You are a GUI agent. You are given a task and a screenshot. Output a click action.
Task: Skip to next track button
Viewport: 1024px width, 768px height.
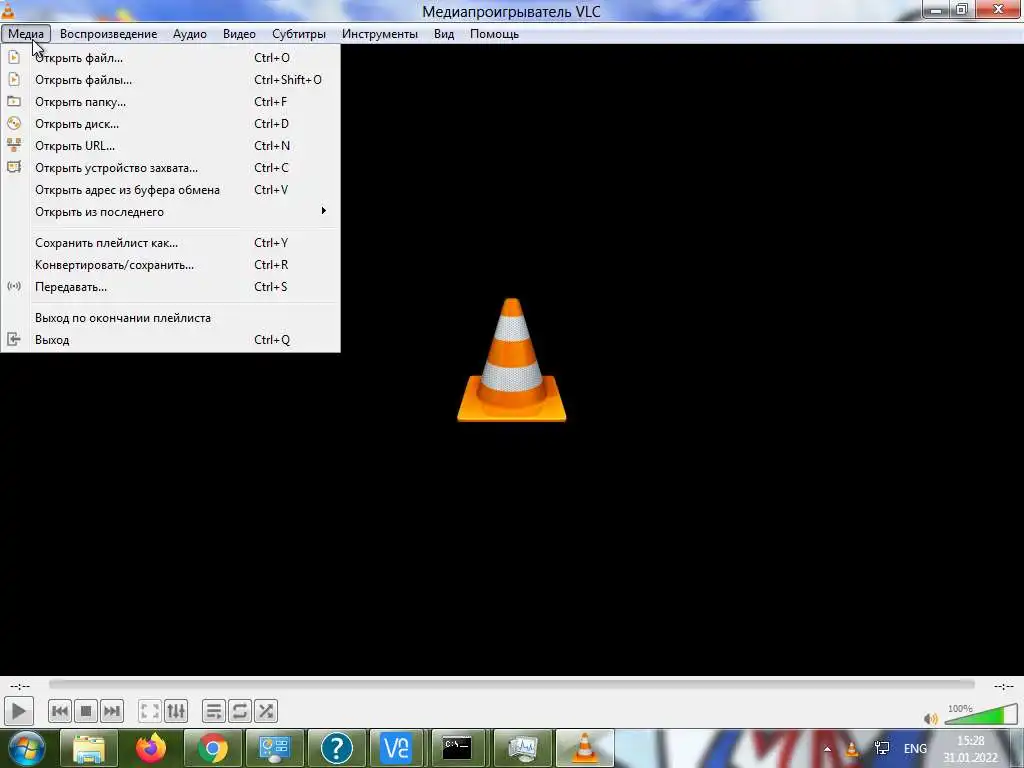[112, 711]
